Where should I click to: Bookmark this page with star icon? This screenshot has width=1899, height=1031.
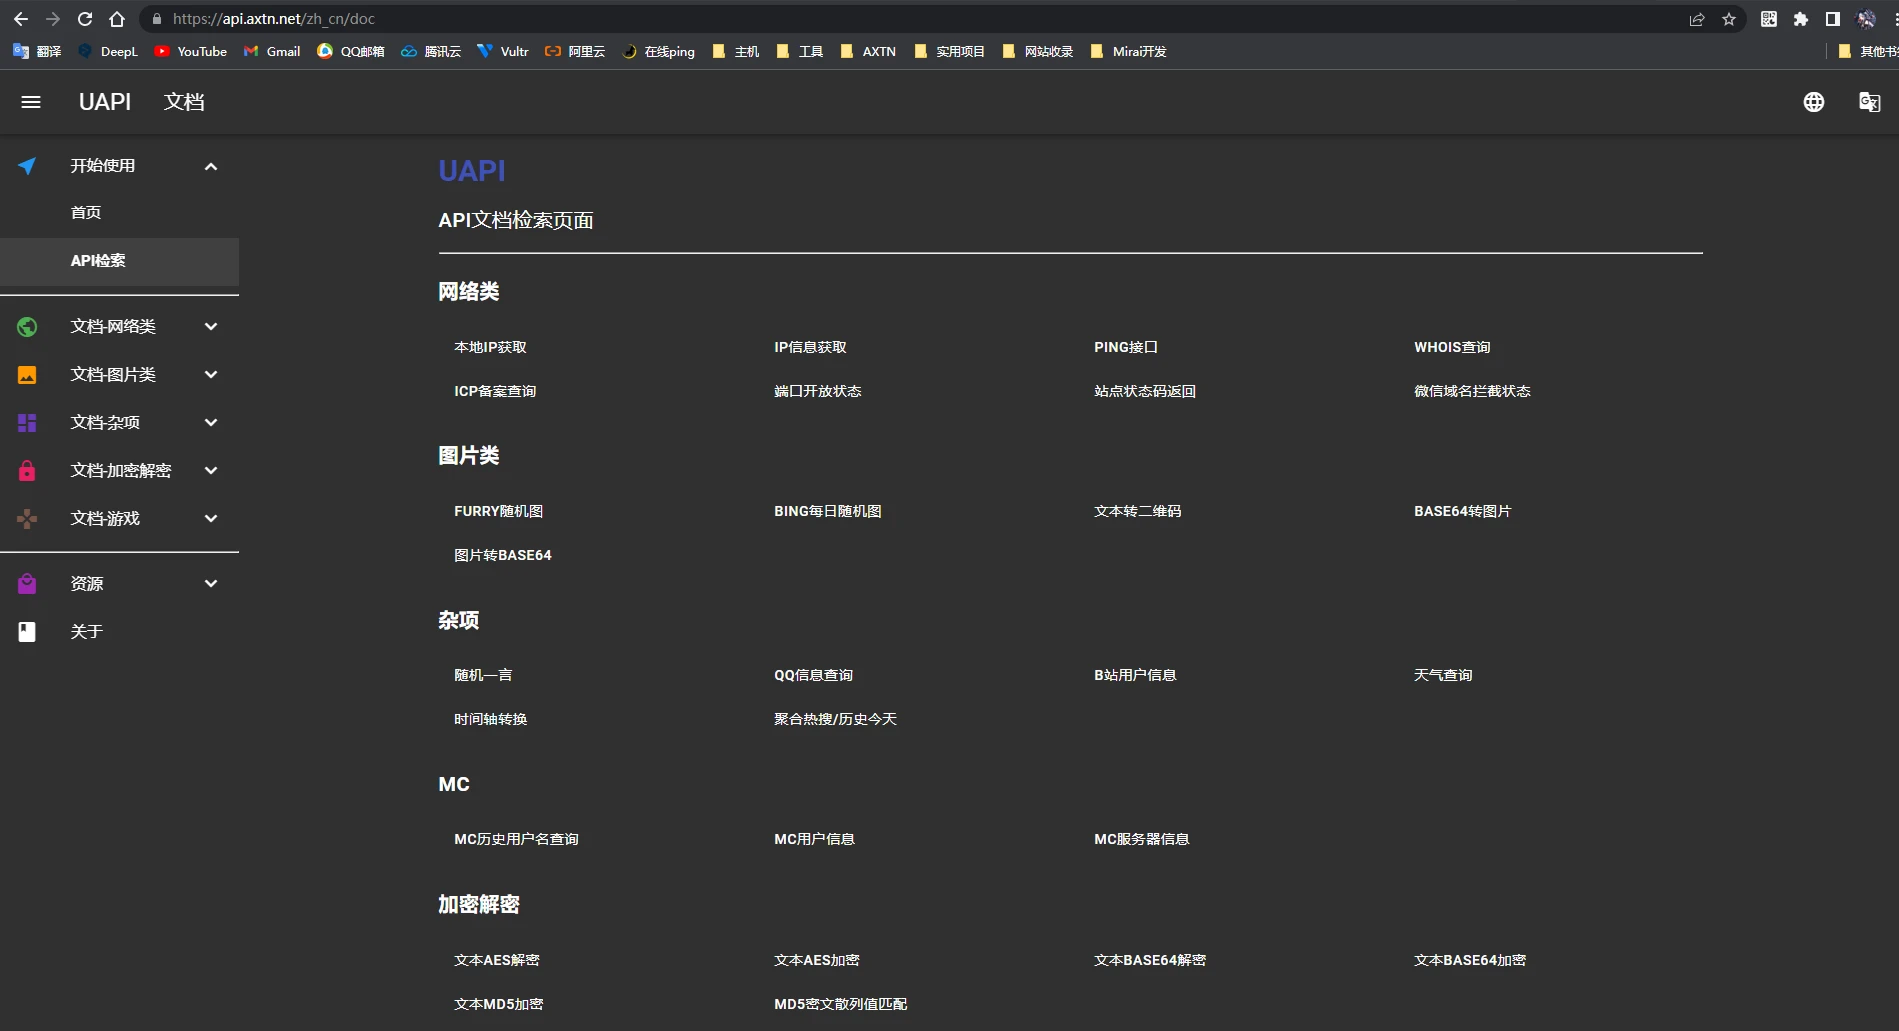point(1729,19)
